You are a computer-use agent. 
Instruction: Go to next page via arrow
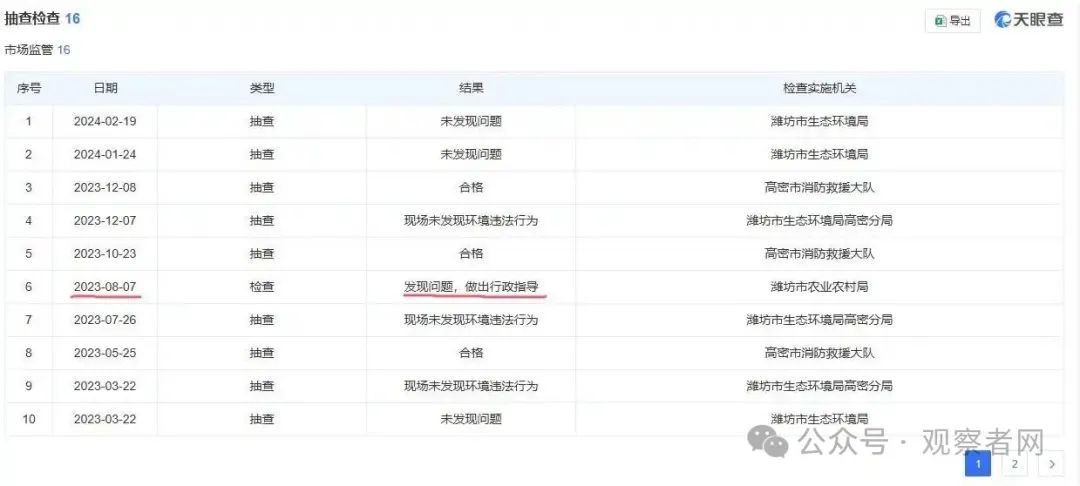[x=1051, y=464]
